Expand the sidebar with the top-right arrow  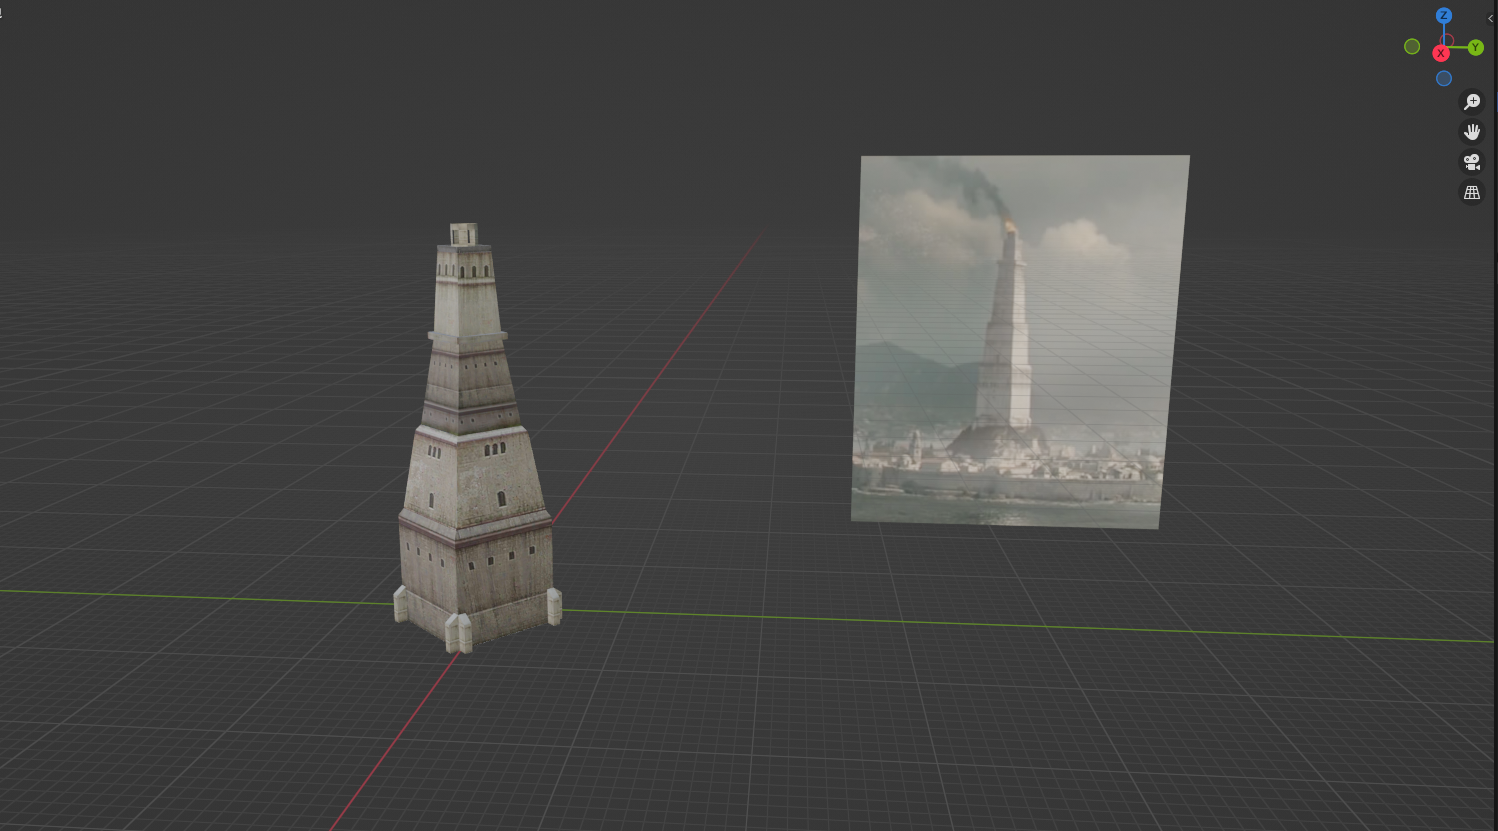pos(1491,18)
